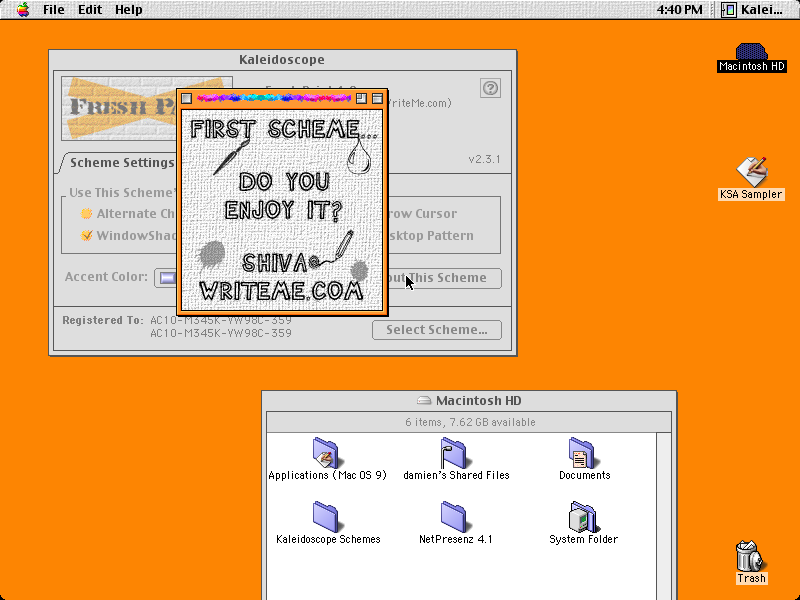The width and height of the screenshot is (800, 600).
Task: Select the Documents folder icon
Action: click(x=582, y=453)
